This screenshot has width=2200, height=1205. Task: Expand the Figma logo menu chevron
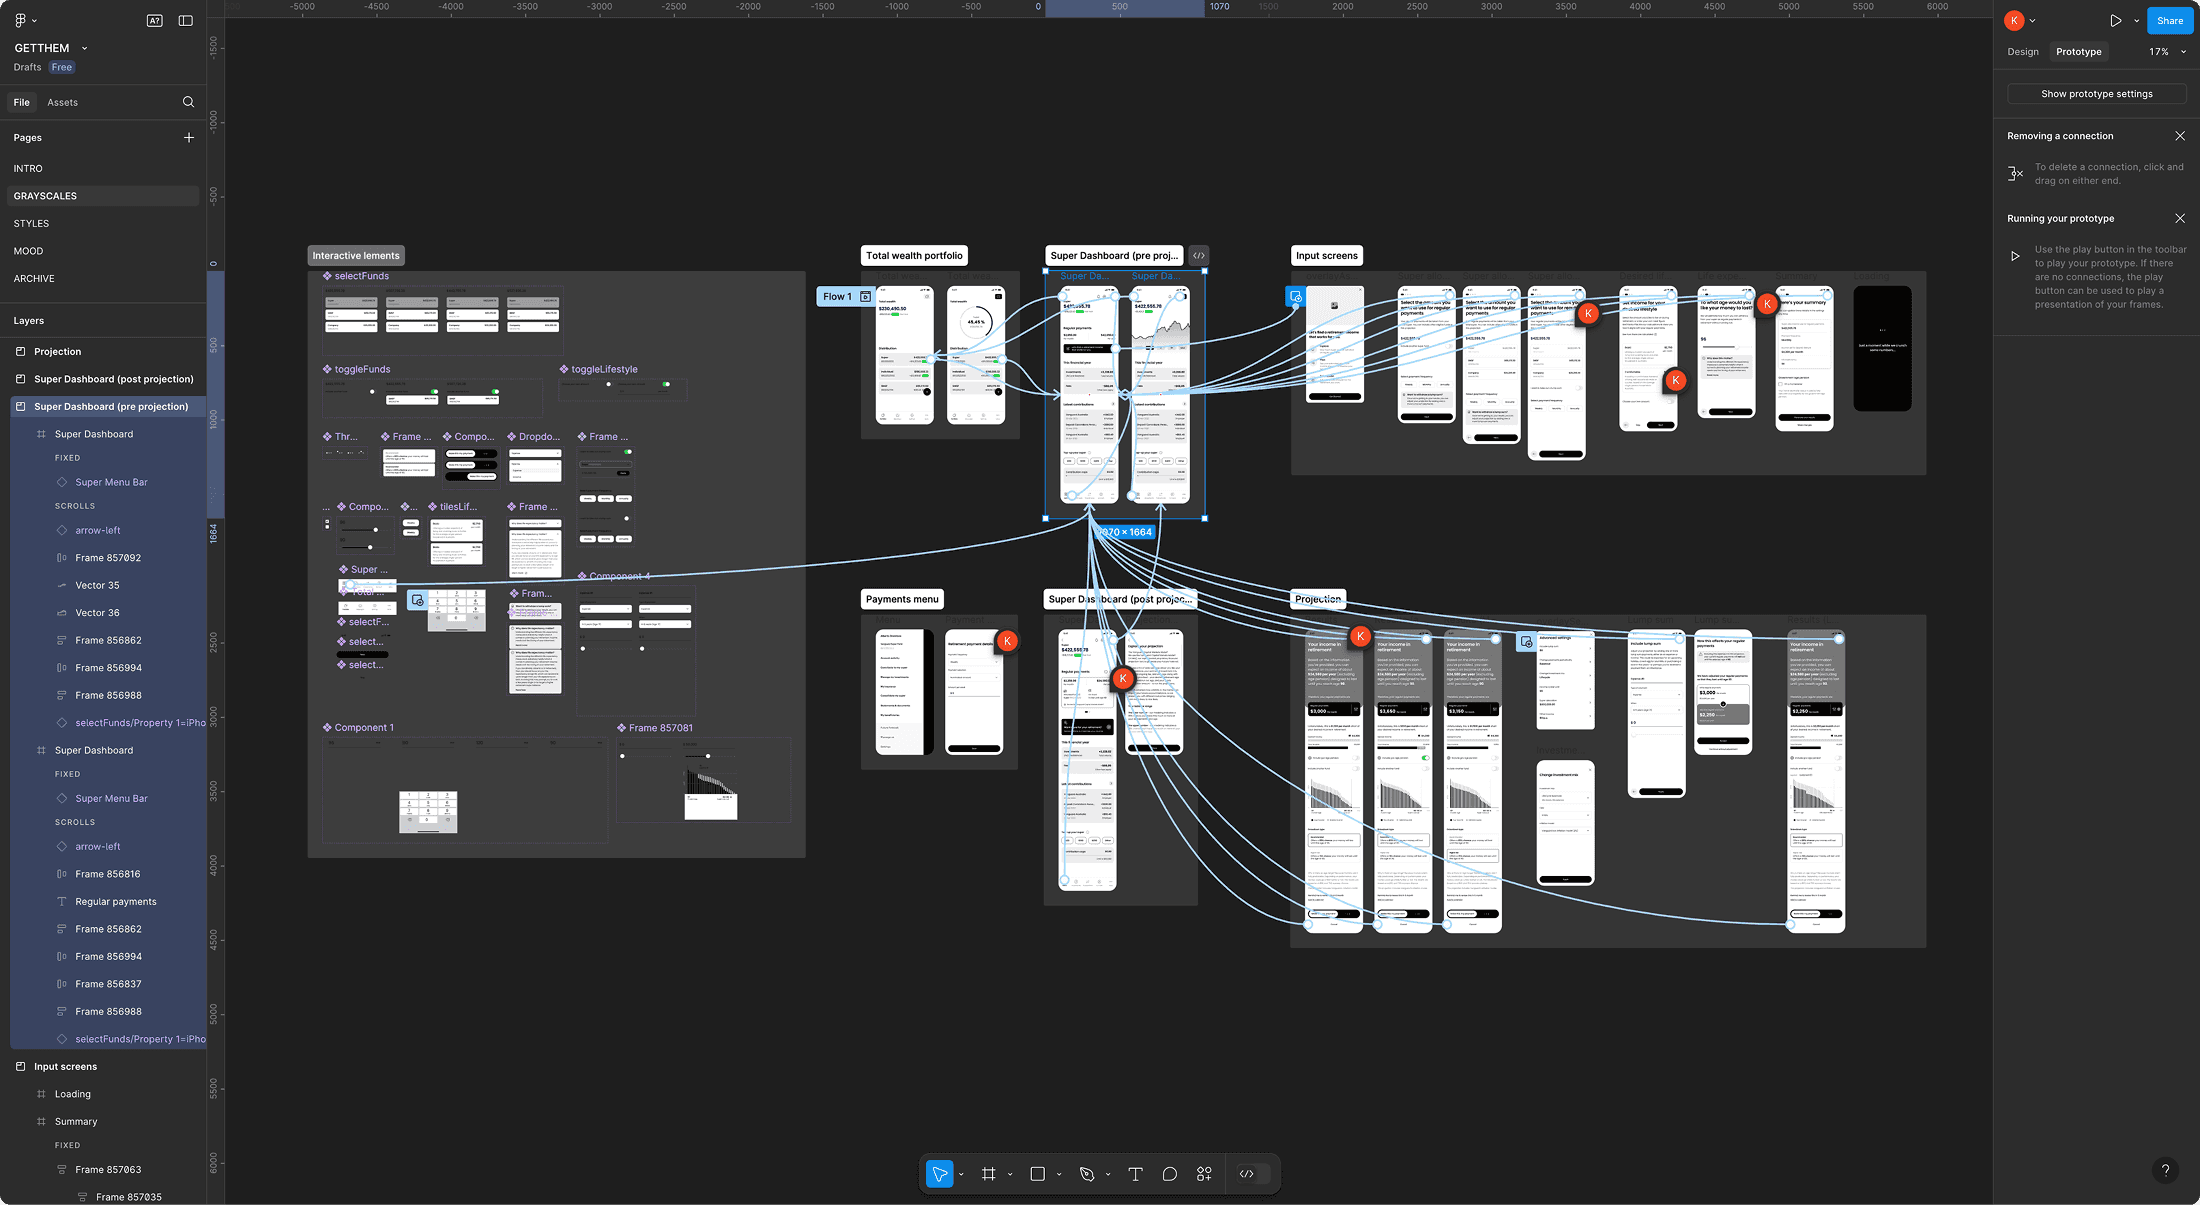(x=35, y=20)
